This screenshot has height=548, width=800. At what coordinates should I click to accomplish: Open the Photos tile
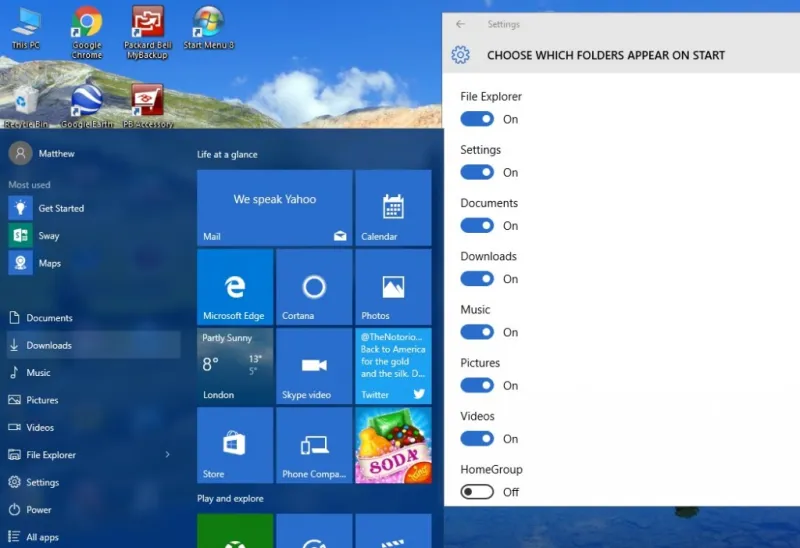click(x=393, y=287)
